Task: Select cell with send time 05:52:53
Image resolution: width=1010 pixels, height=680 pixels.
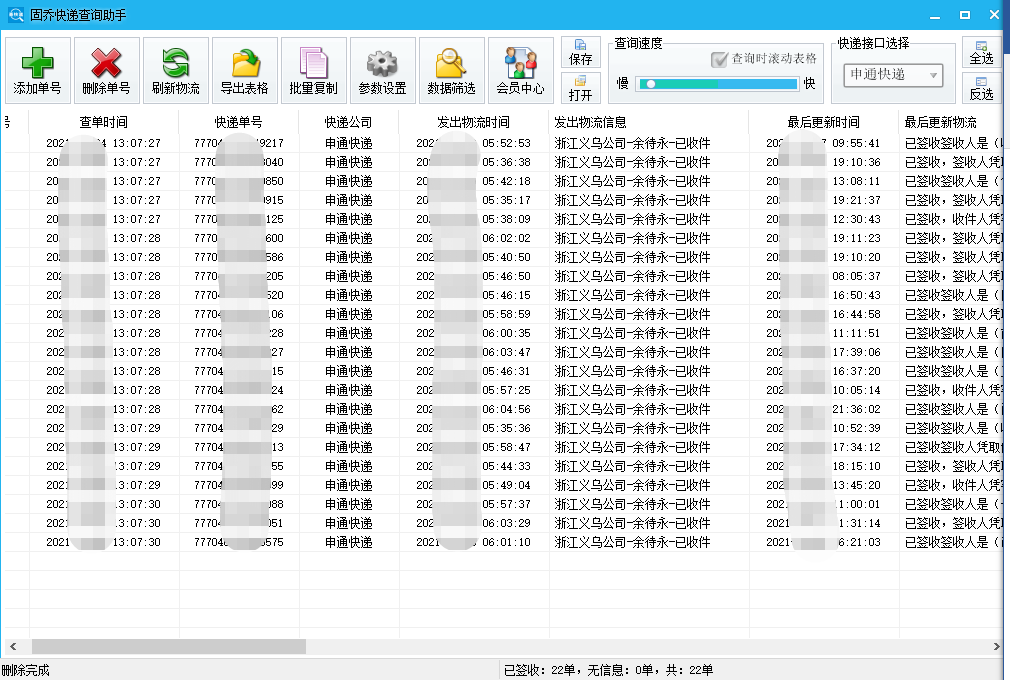Action: 473,143
